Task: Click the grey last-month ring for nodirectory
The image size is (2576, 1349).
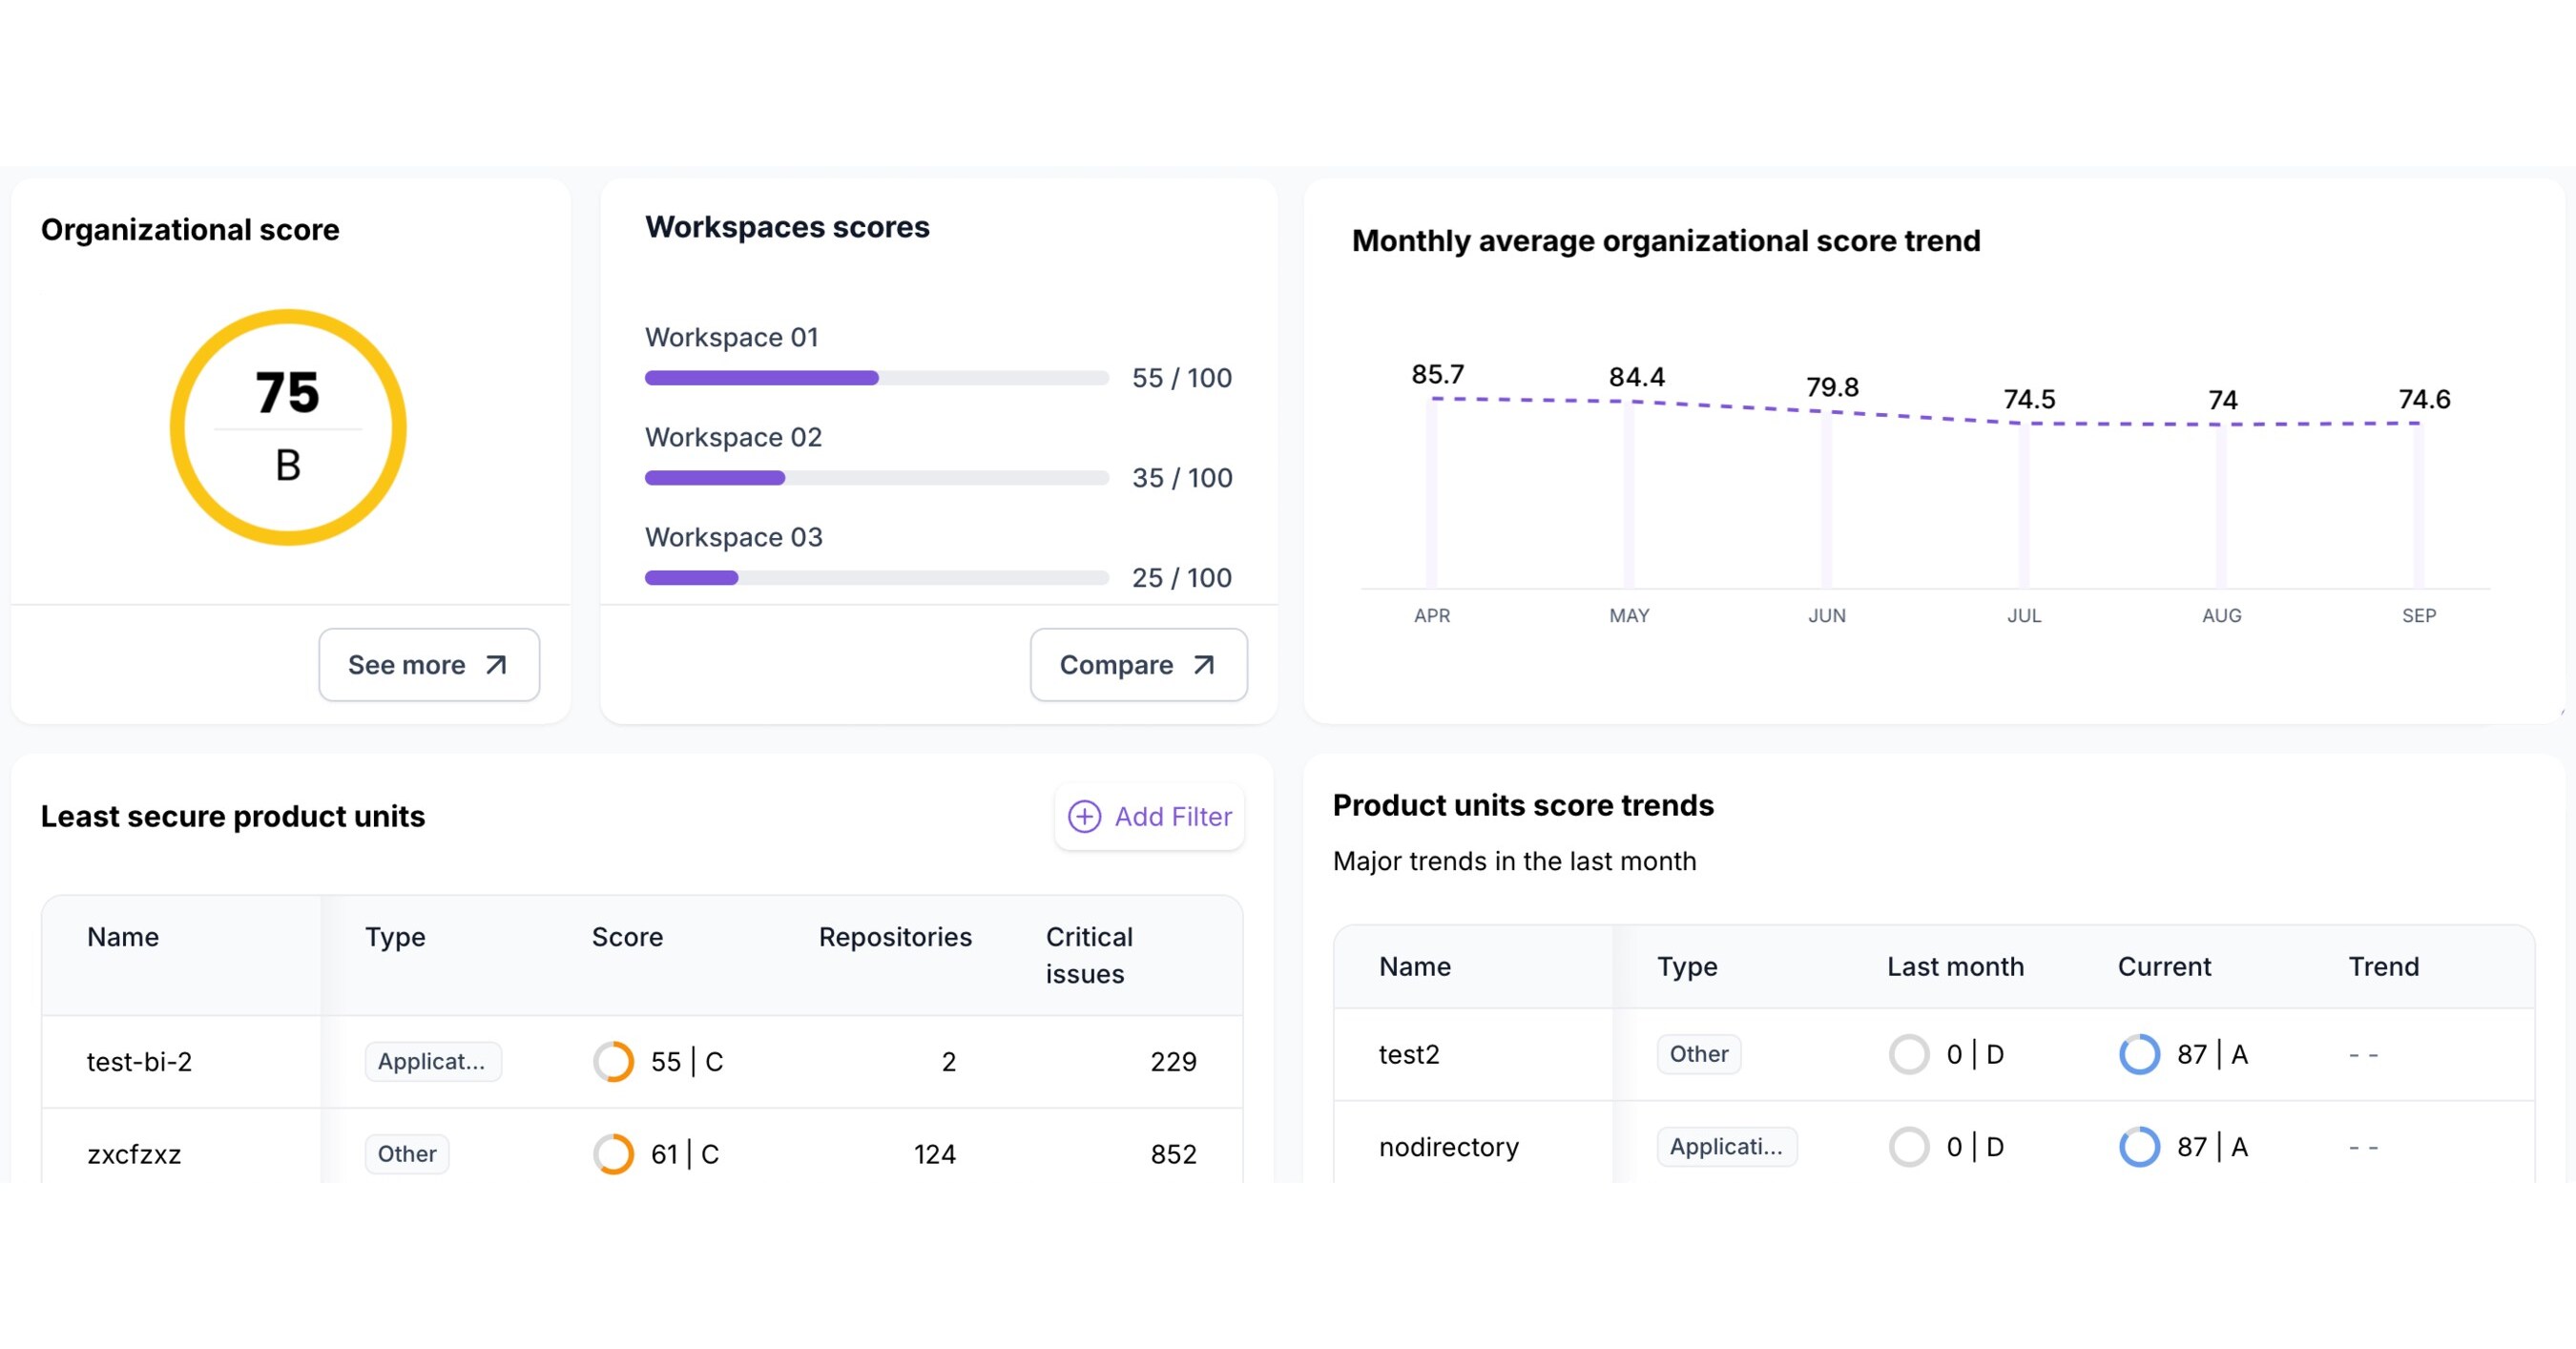Action: (1909, 1147)
